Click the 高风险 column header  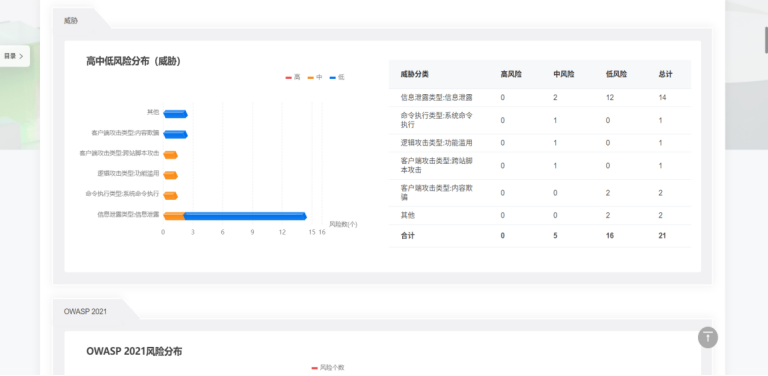[511, 74]
